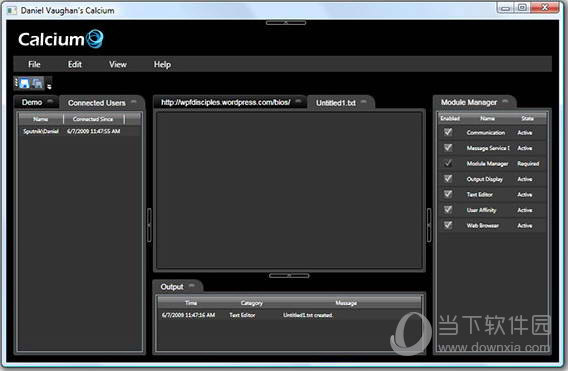This screenshot has height=371, width=568.
Task: Disable the Text Editor module checkbox
Action: [448, 194]
